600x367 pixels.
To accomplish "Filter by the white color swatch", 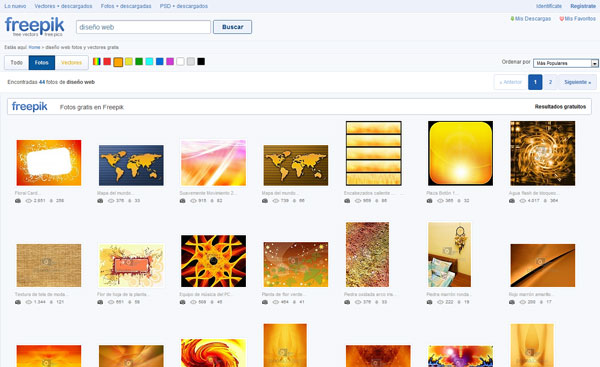I will [x=180, y=62].
